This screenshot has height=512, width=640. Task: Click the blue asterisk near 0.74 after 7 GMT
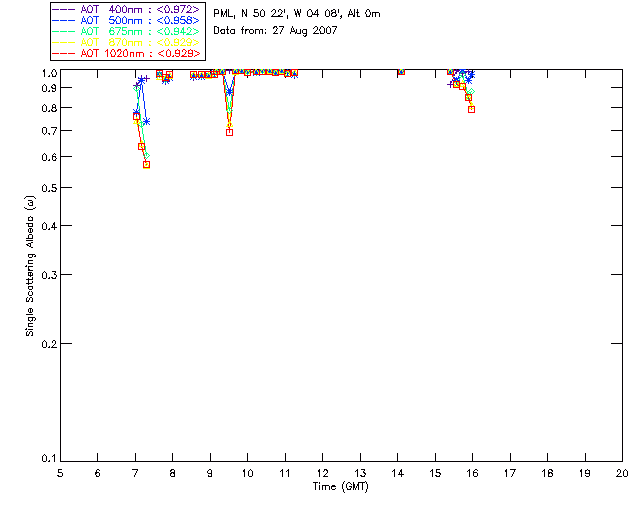point(147,122)
